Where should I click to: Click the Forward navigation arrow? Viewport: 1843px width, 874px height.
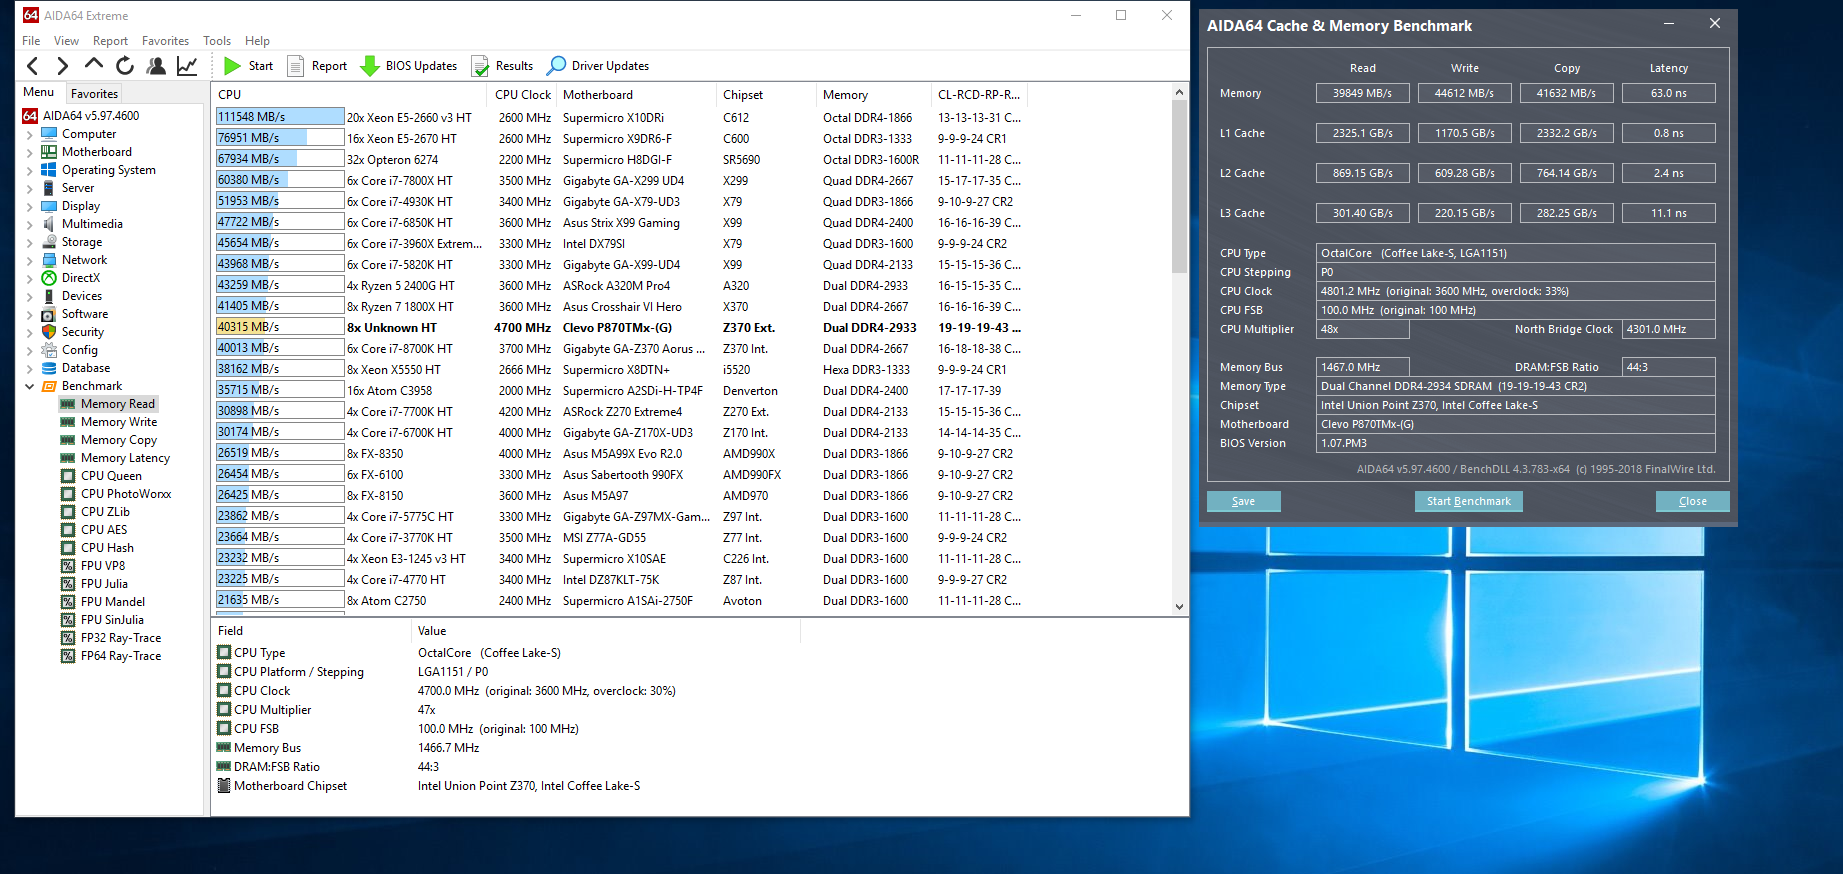(x=62, y=66)
